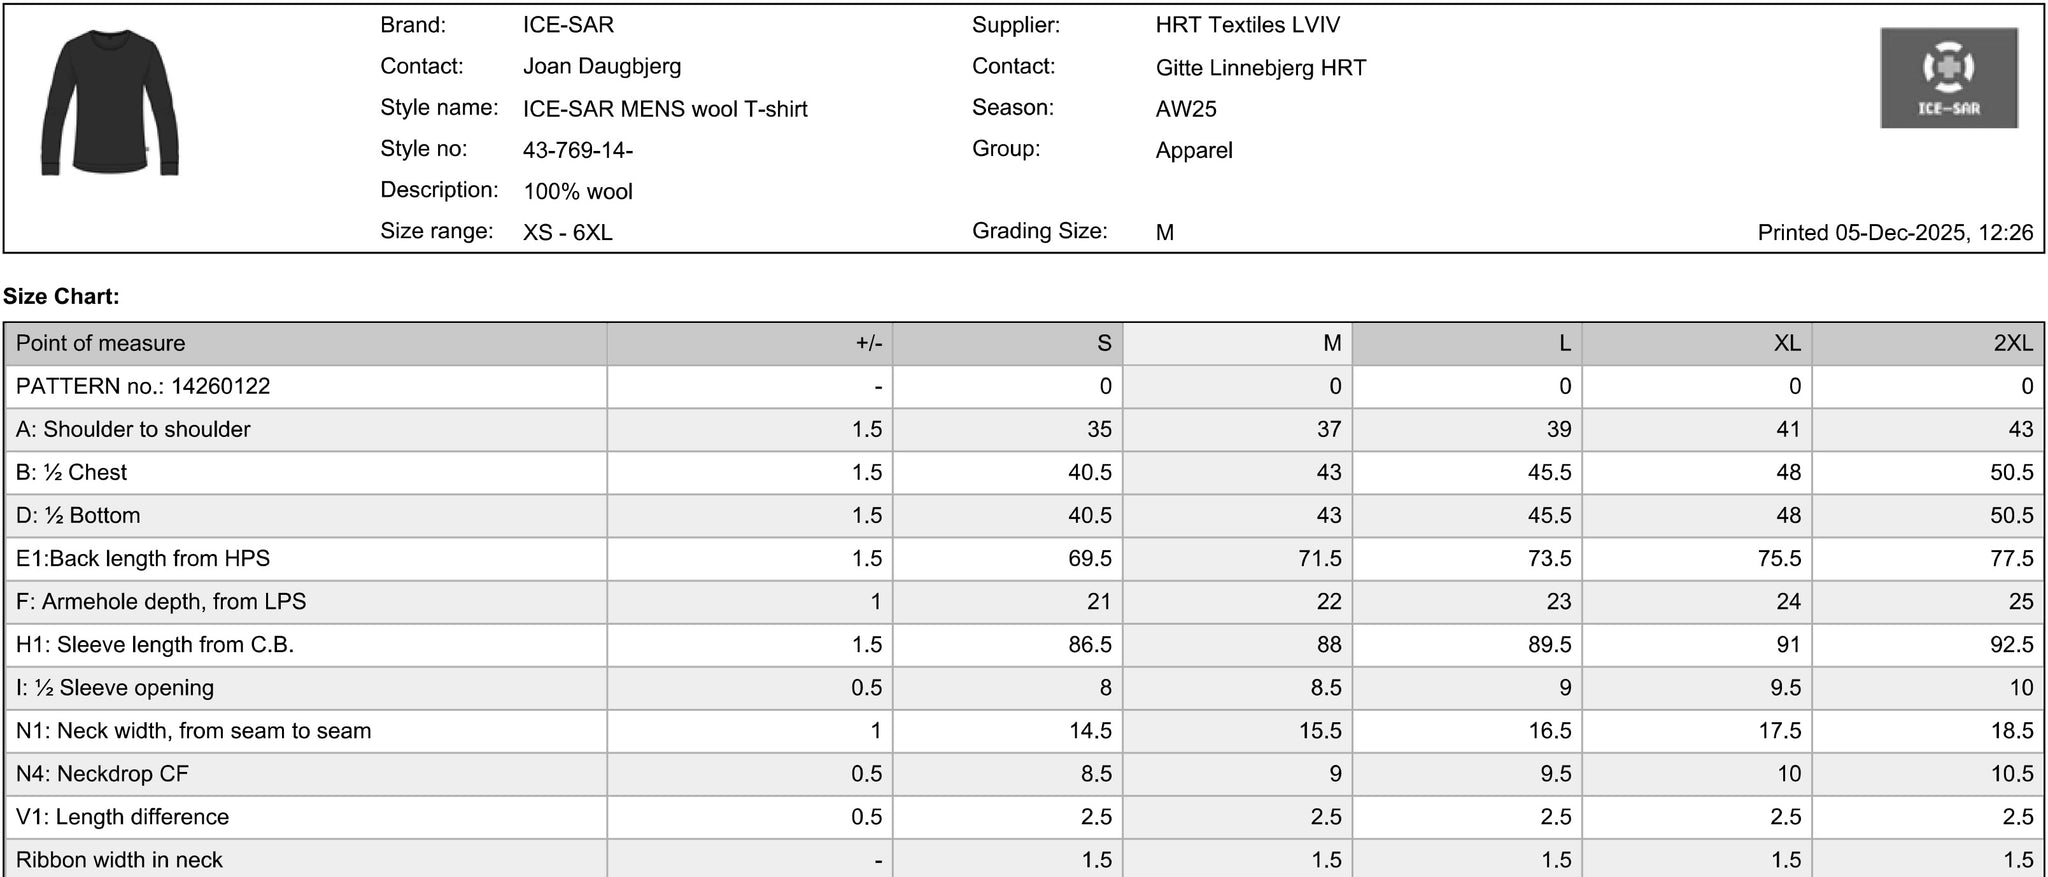Click the M size column header

(1237, 344)
